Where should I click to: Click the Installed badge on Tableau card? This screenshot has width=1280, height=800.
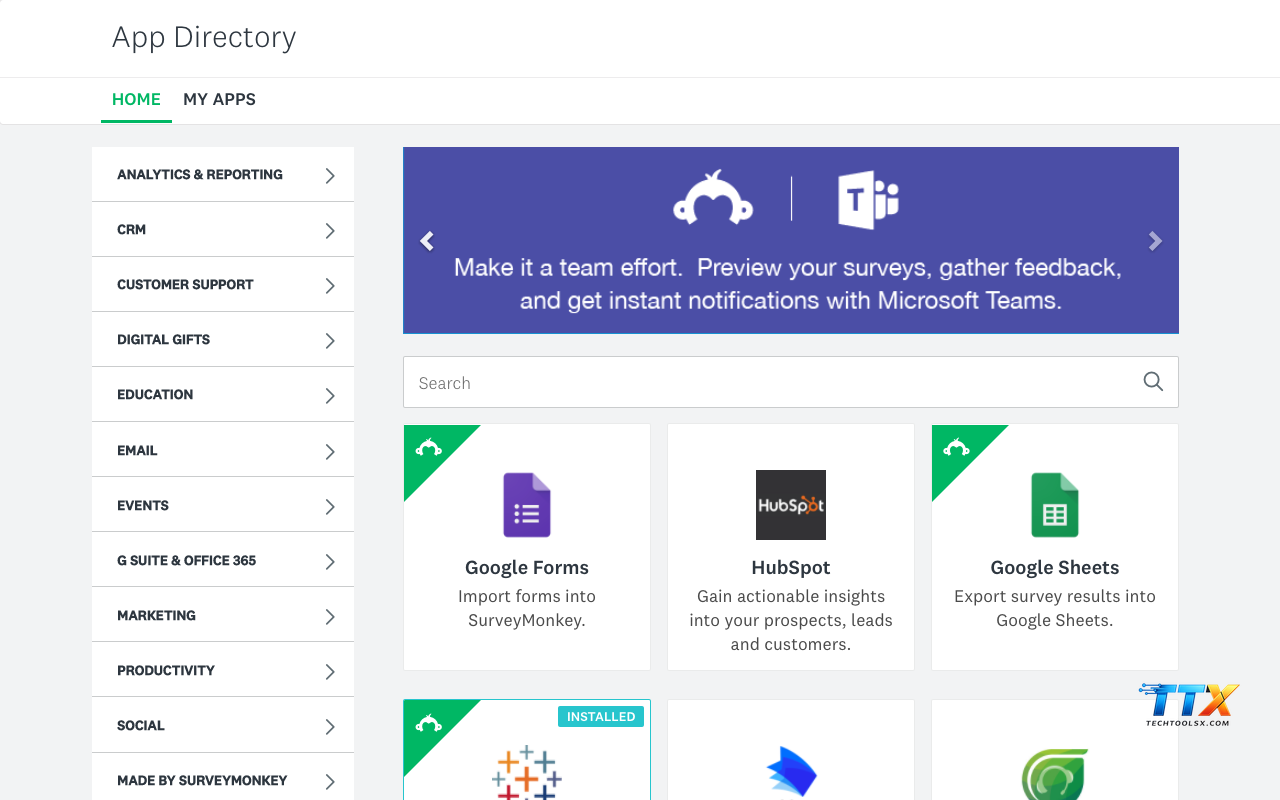coord(601,716)
